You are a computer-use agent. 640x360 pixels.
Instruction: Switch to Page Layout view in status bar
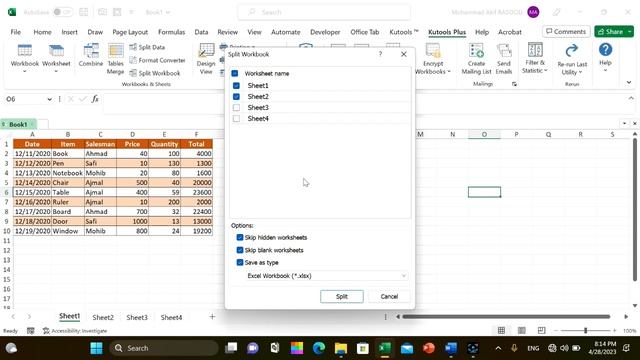pyautogui.click(x=521, y=330)
